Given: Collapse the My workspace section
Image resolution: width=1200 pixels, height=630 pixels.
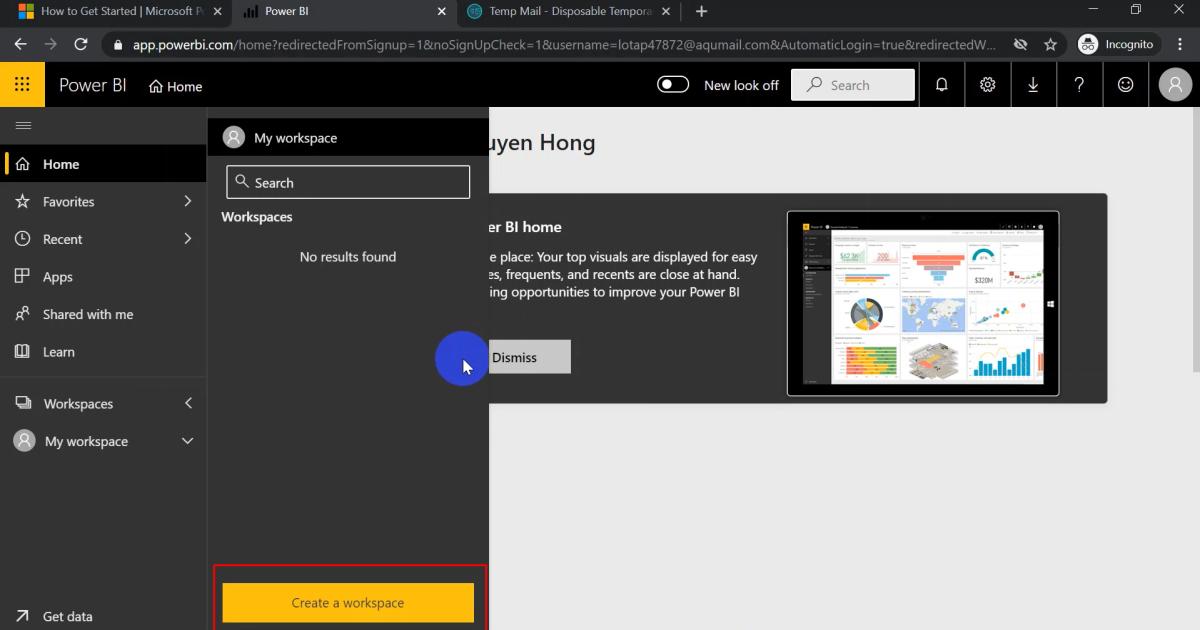Looking at the screenshot, I should (x=187, y=440).
